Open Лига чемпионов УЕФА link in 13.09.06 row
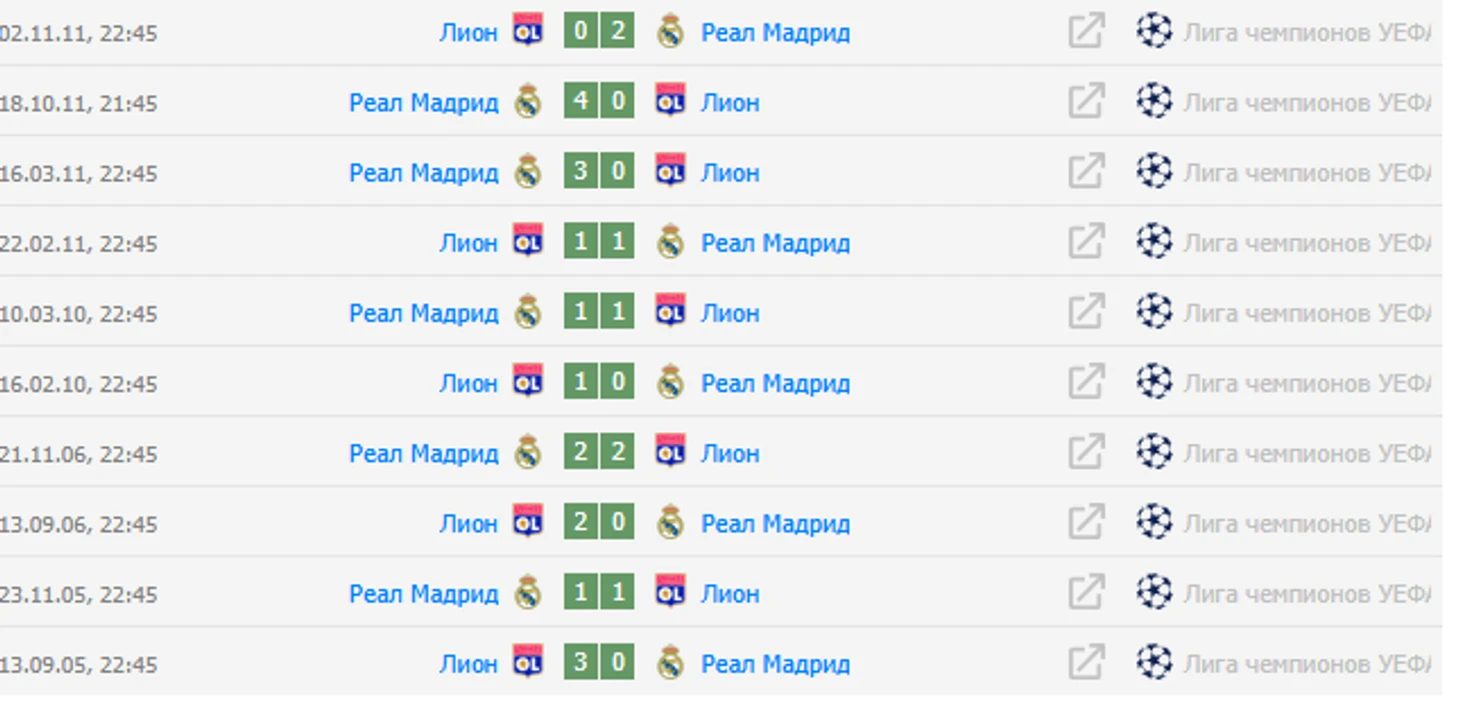The image size is (1460, 708). point(1308,523)
